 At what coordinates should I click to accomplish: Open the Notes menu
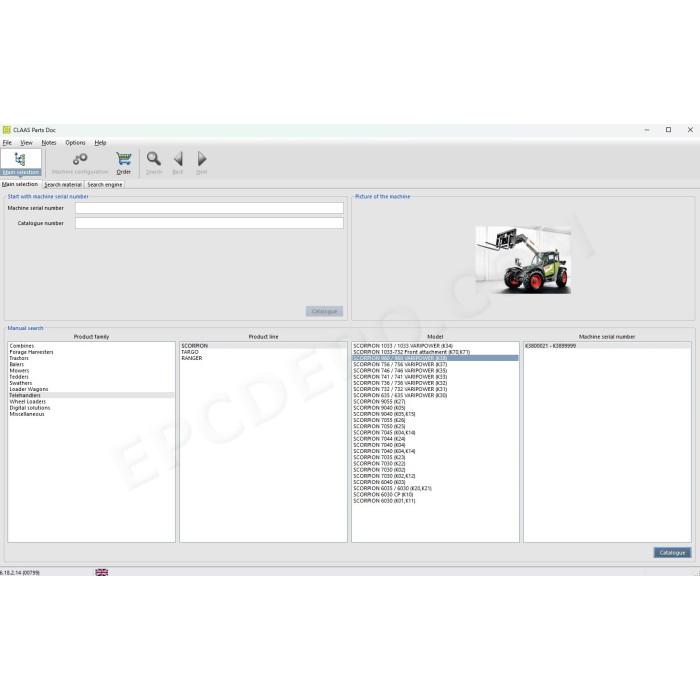(49, 143)
